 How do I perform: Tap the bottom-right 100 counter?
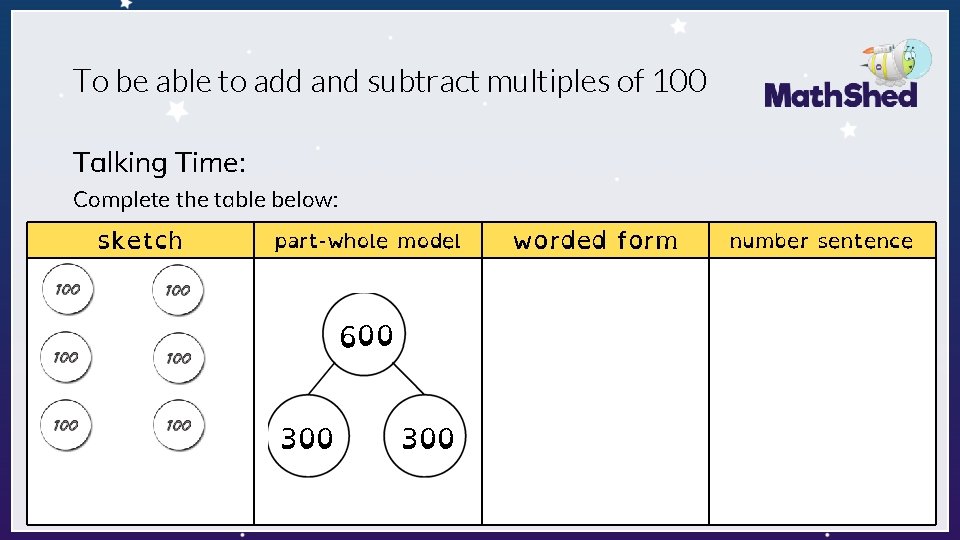pos(177,425)
